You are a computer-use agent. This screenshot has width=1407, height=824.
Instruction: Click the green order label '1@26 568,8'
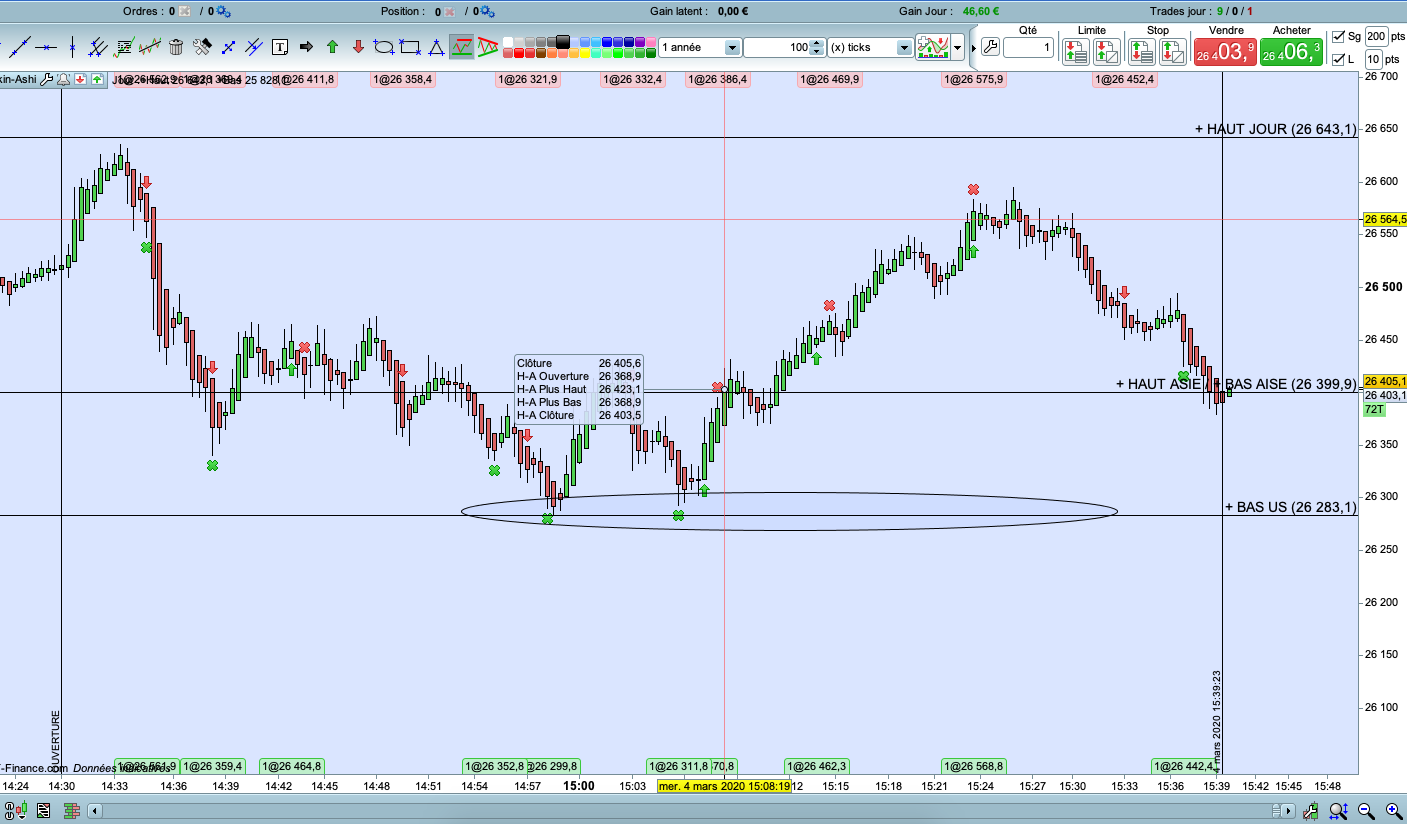click(973, 766)
